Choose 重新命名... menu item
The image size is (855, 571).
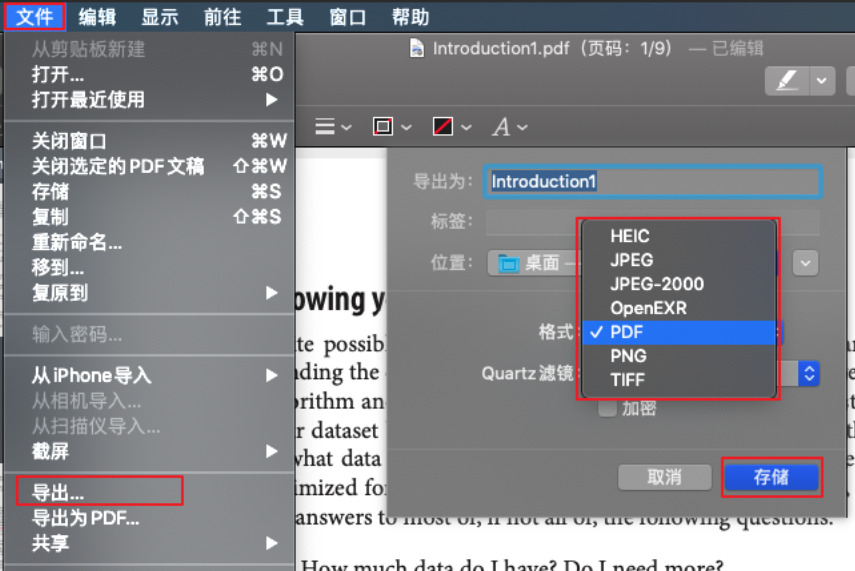(149, 242)
